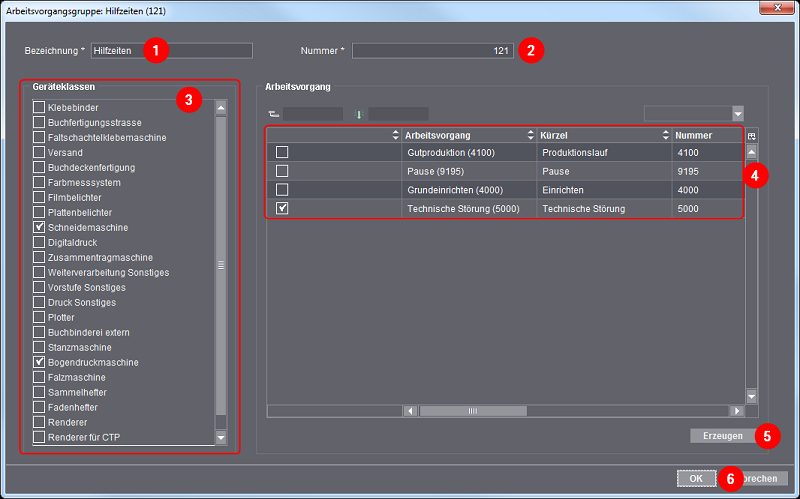
Task: Click the table's horizontal scroll left arrow
Action: tap(410, 410)
